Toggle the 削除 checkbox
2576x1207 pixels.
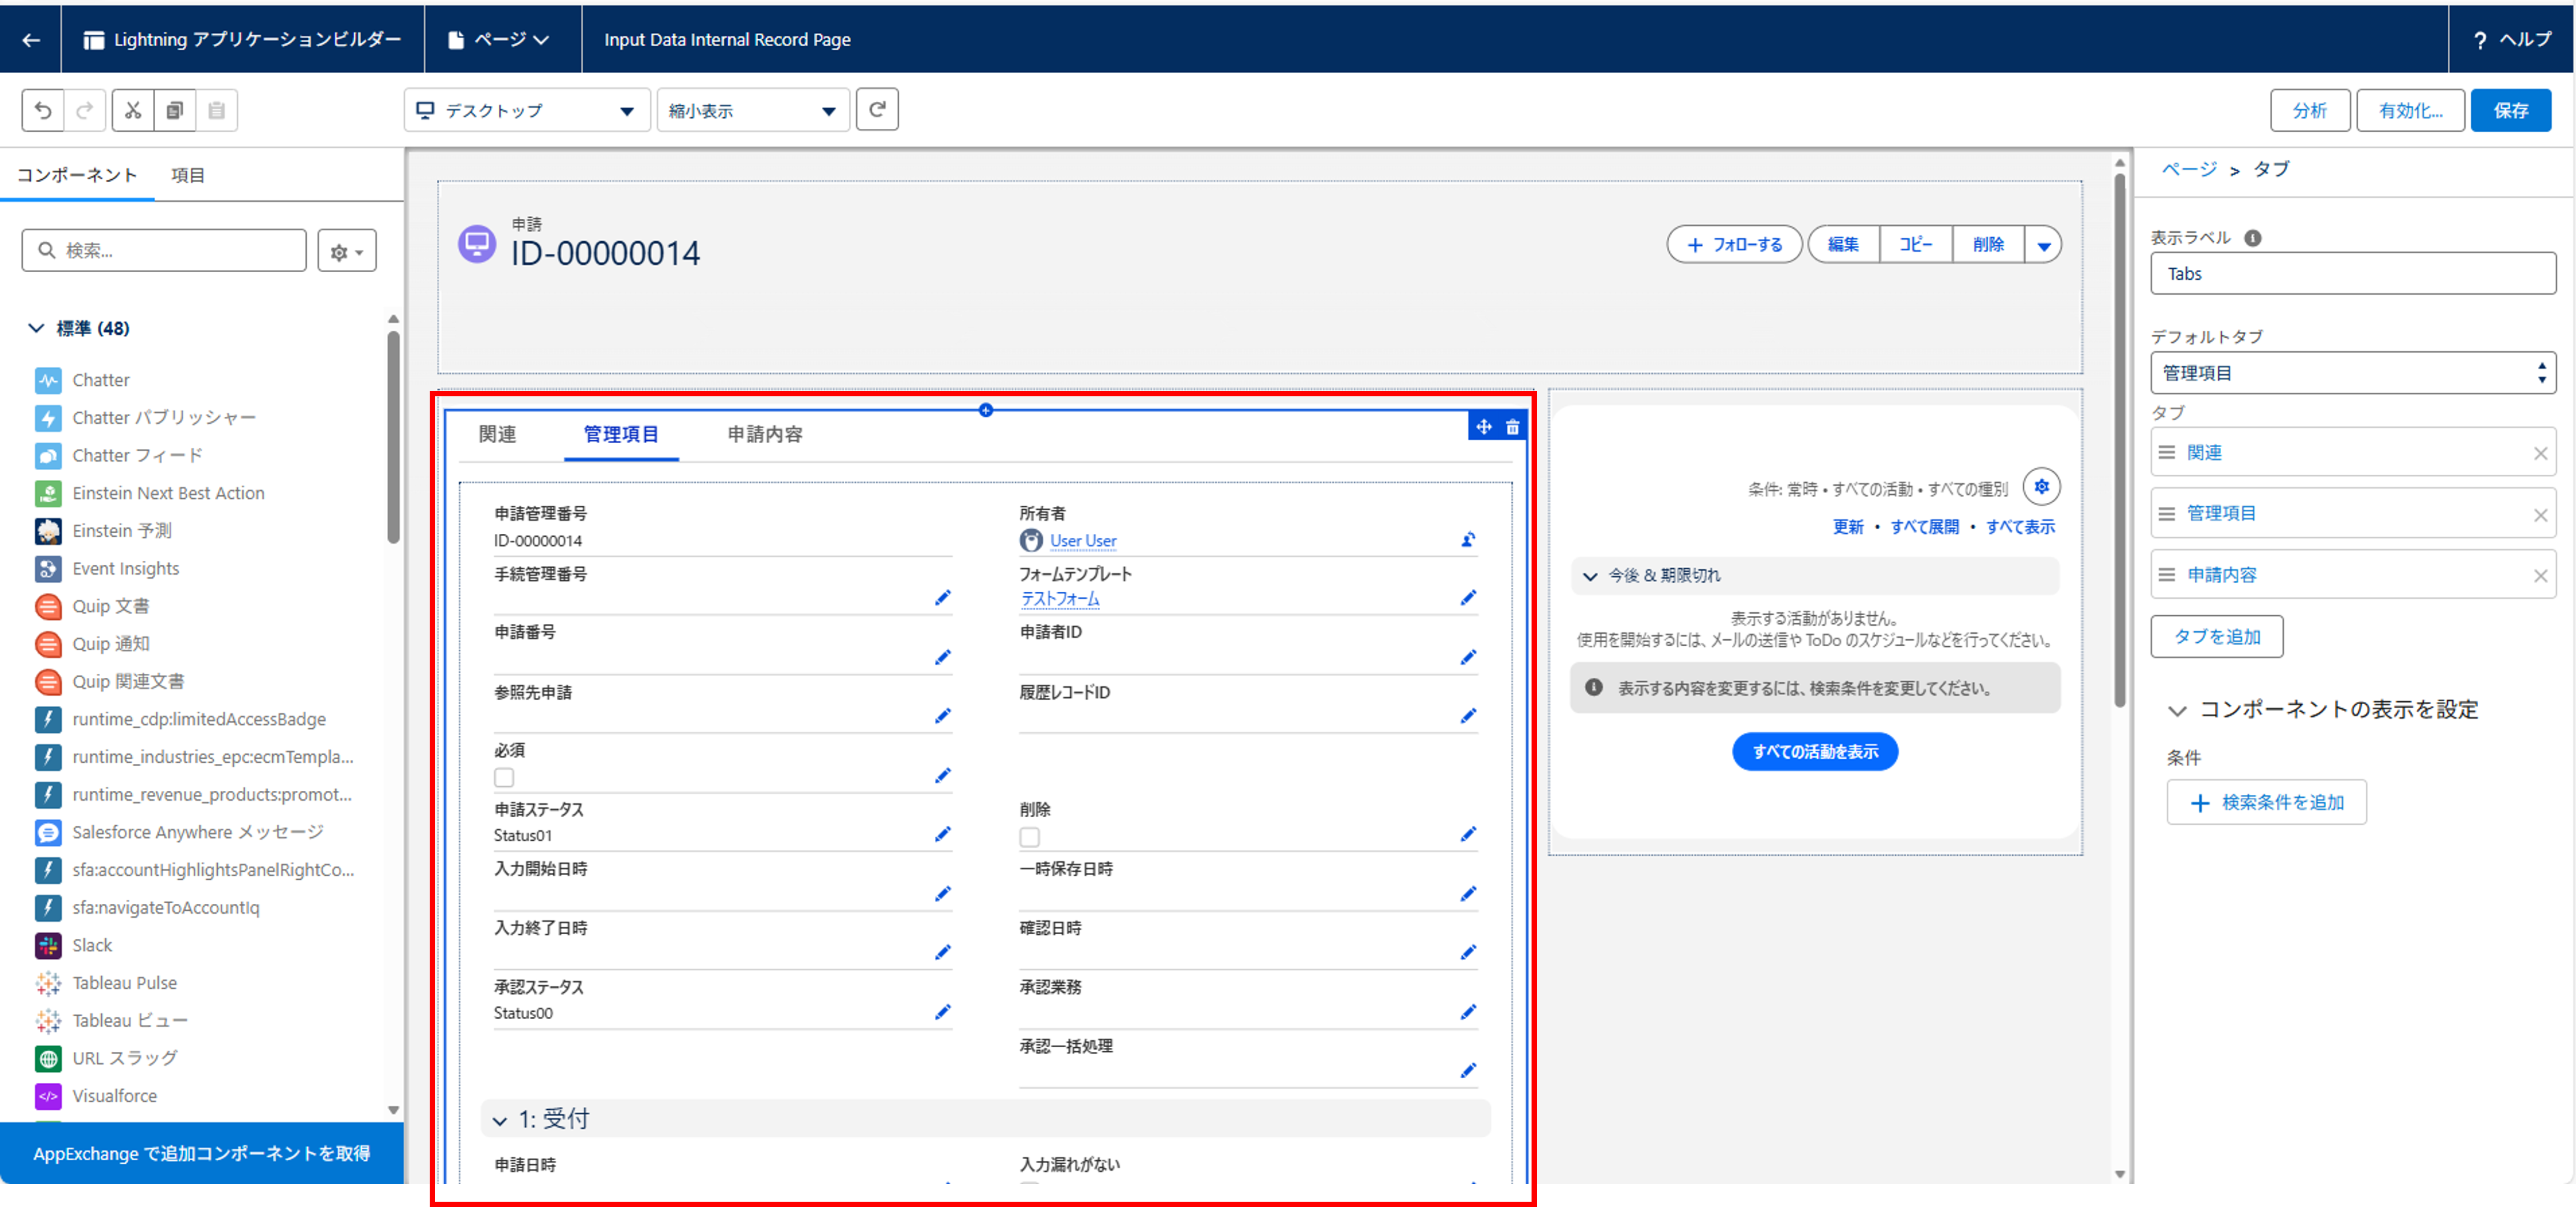tap(1029, 837)
